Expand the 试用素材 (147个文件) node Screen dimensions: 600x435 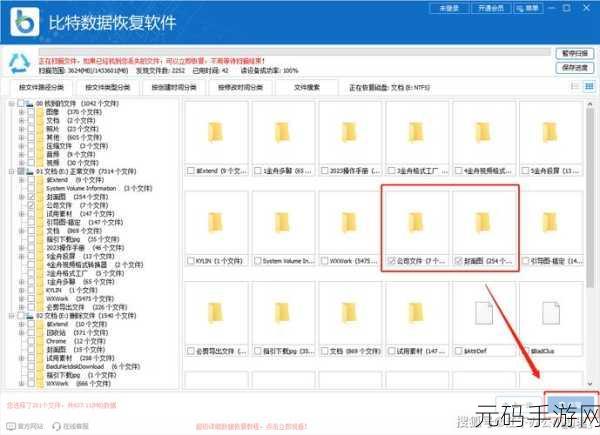tap(21, 214)
